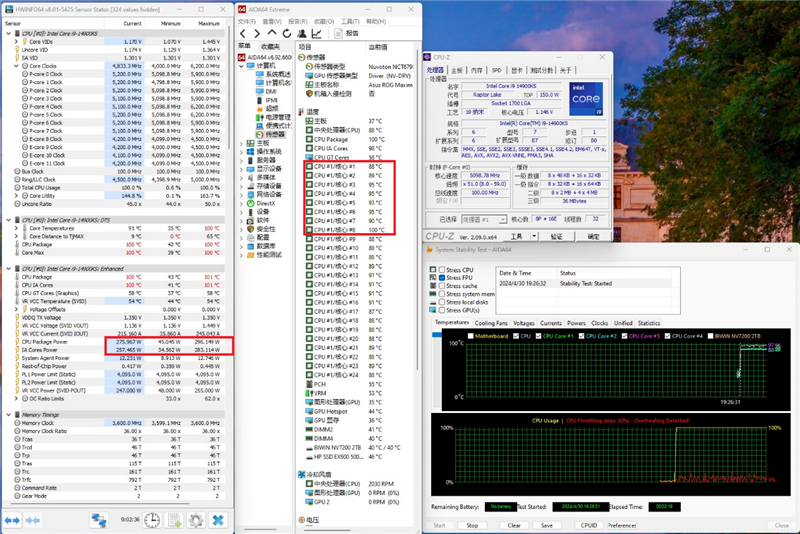Click HWiNFO clock reset timer icon
This screenshot has width=800, height=534.
click(x=152, y=520)
